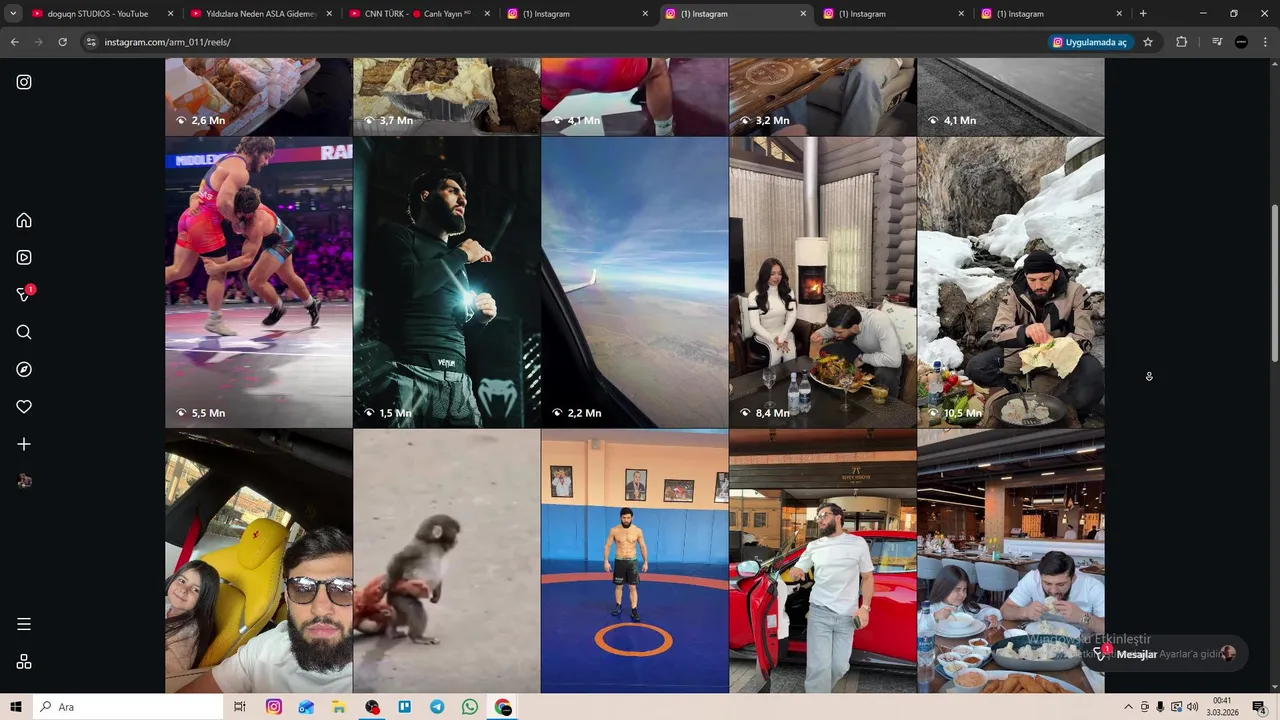The width and height of the screenshot is (1280, 720).
Task: Open the Meta apps icon in sidebar
Action: [x=24, y=661]
